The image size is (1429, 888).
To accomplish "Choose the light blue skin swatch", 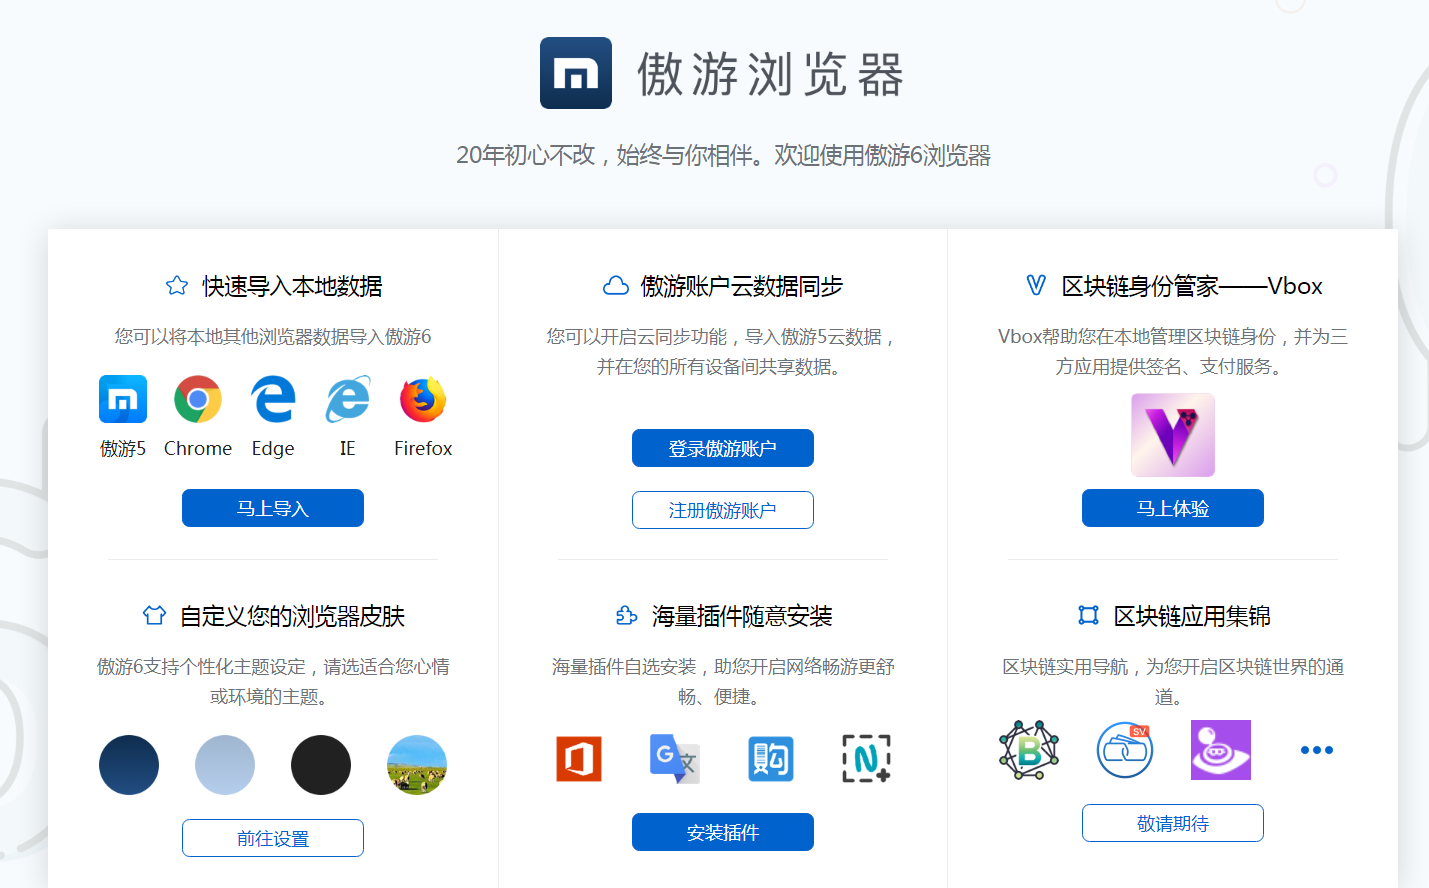I will coord(225,765).
